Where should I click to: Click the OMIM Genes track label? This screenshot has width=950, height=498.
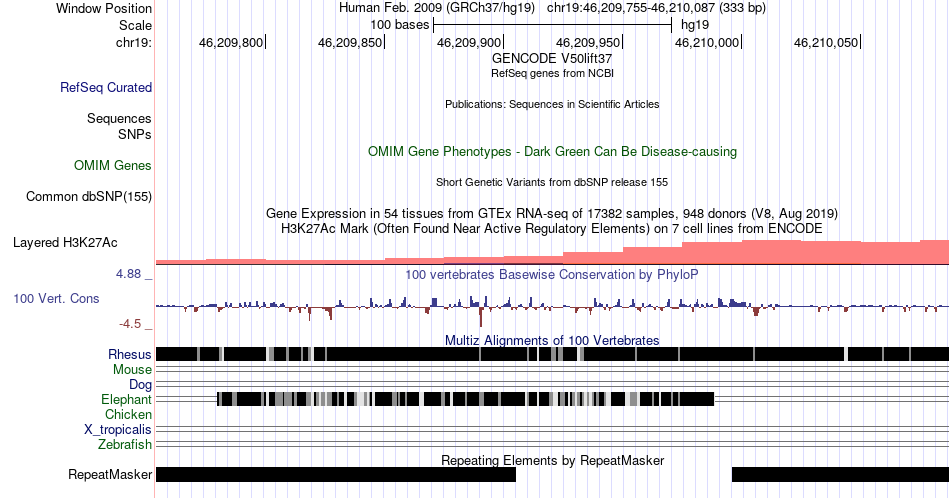pyautogui.click(x=113, y=165)
